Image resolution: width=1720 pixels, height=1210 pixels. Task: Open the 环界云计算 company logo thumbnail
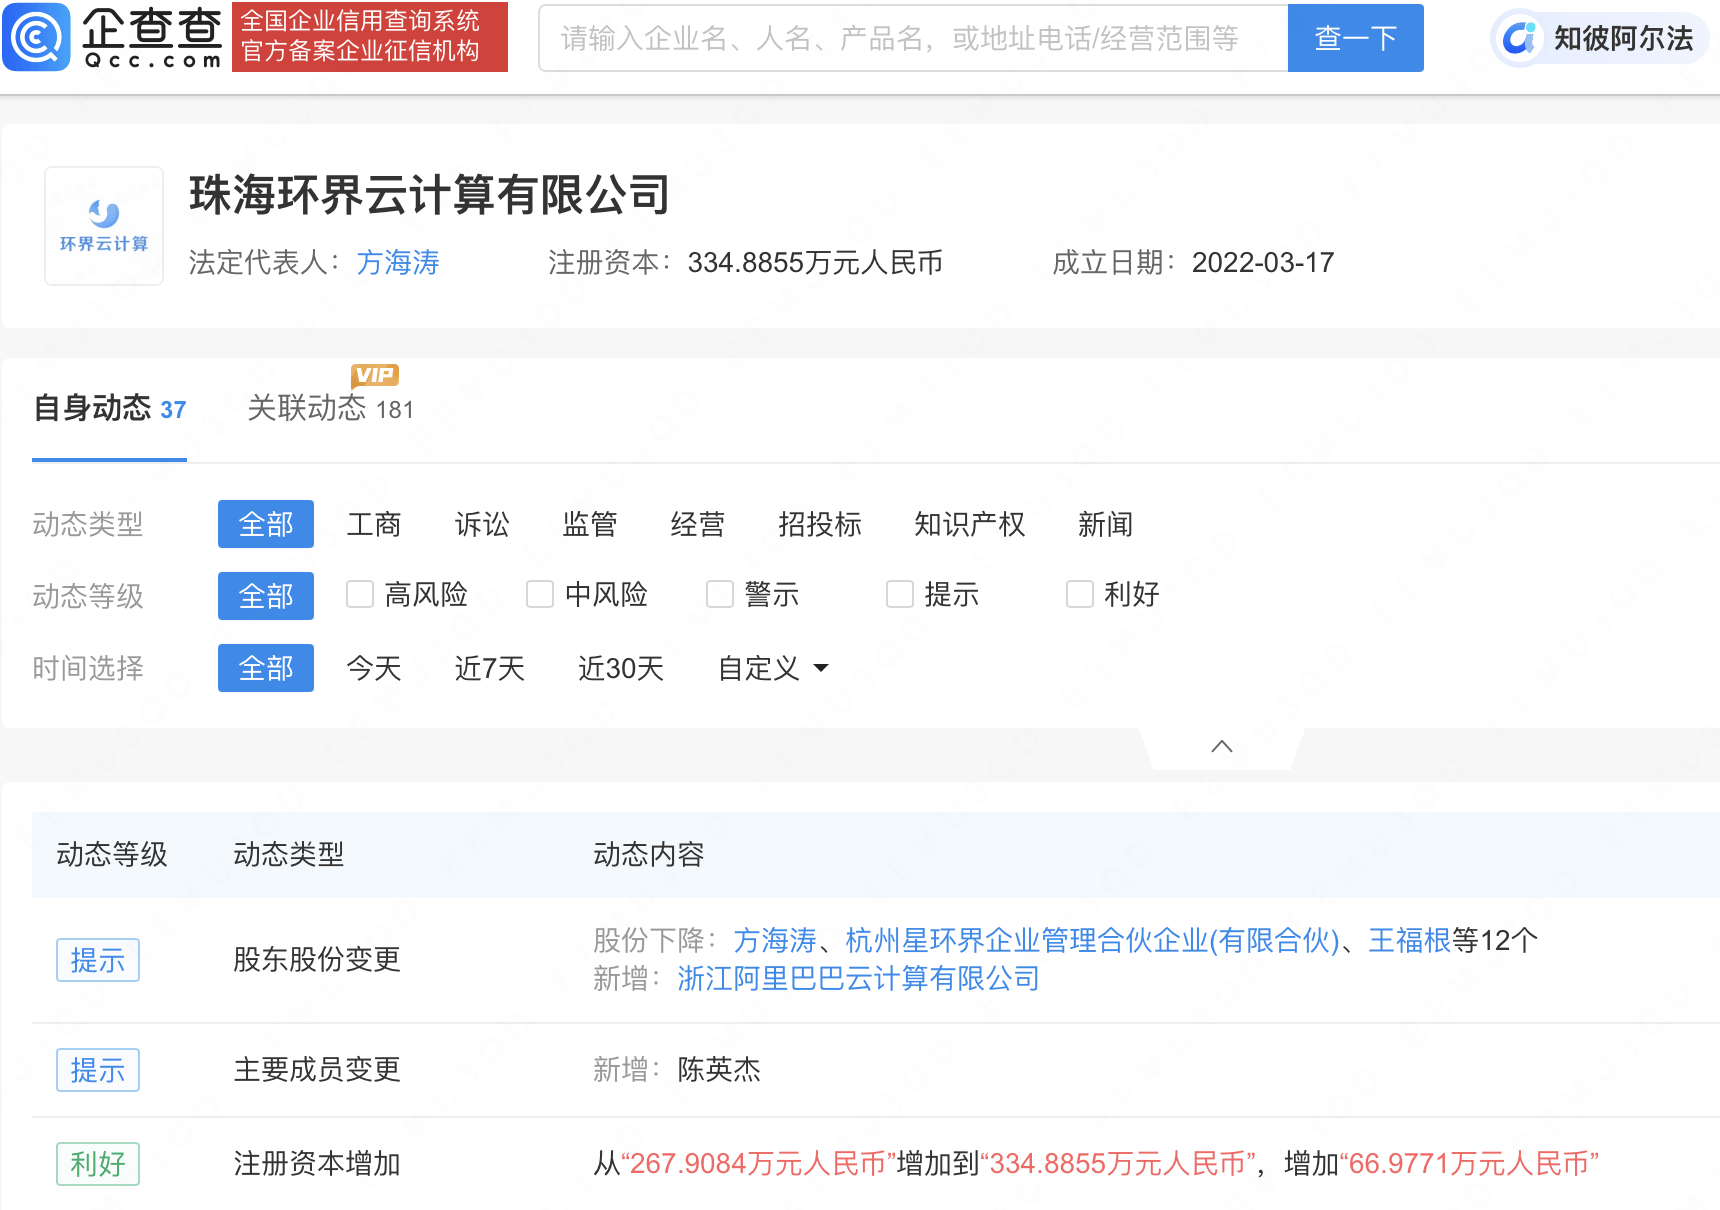(x=104, y=226)
